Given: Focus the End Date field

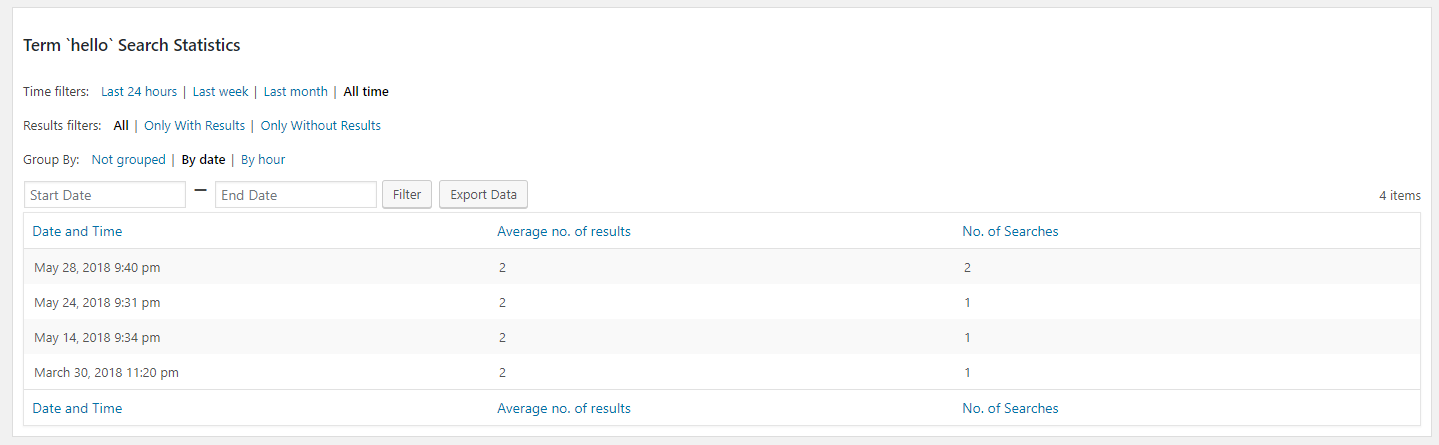Looking at the screenshot, I should click(x=296, y=195).
